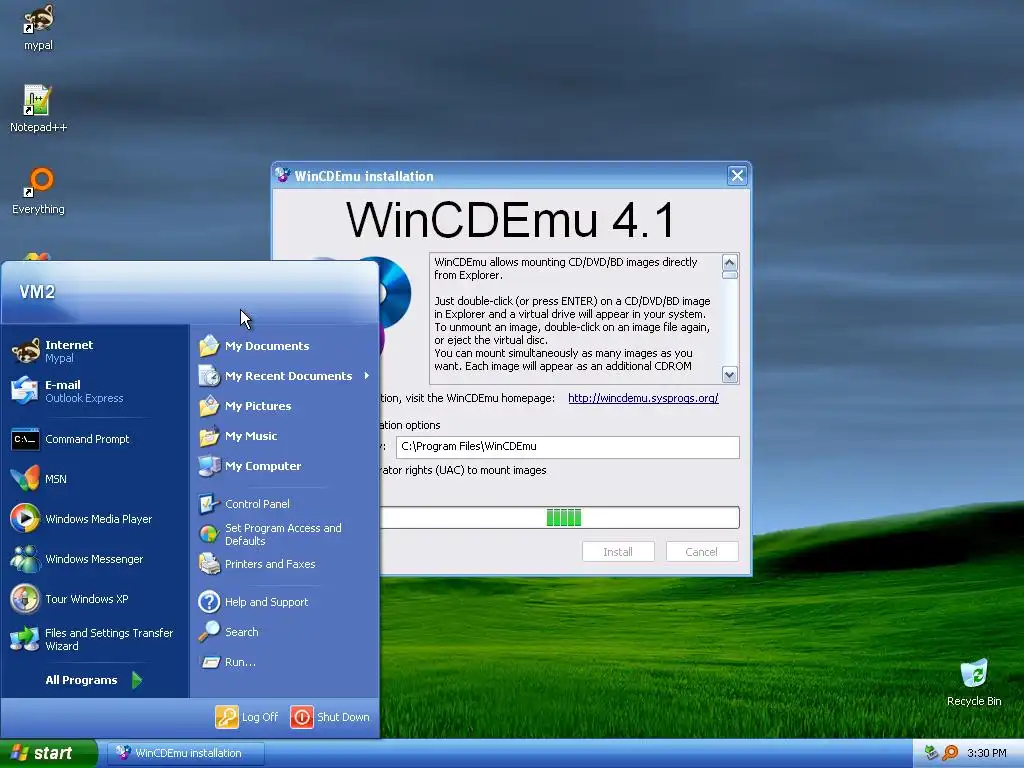
Task: Launch Command Prompt from Start menu
Action: coord(97,439)
